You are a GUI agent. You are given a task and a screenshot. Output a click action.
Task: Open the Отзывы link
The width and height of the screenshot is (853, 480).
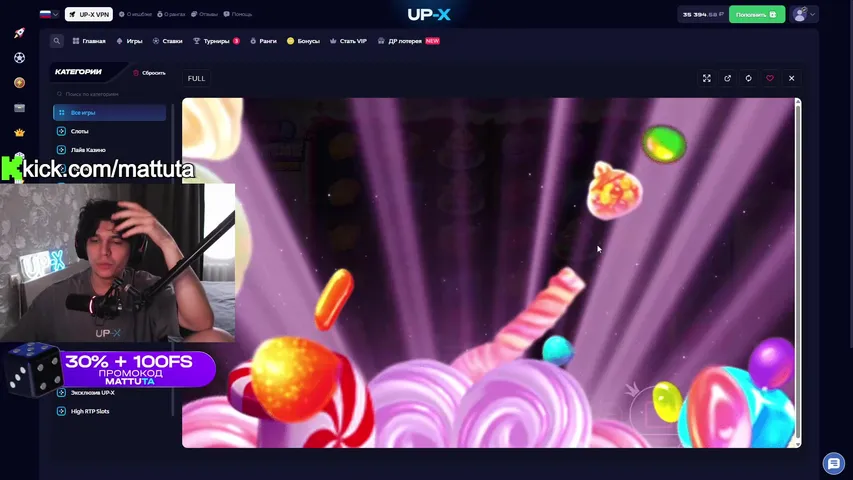205,14
